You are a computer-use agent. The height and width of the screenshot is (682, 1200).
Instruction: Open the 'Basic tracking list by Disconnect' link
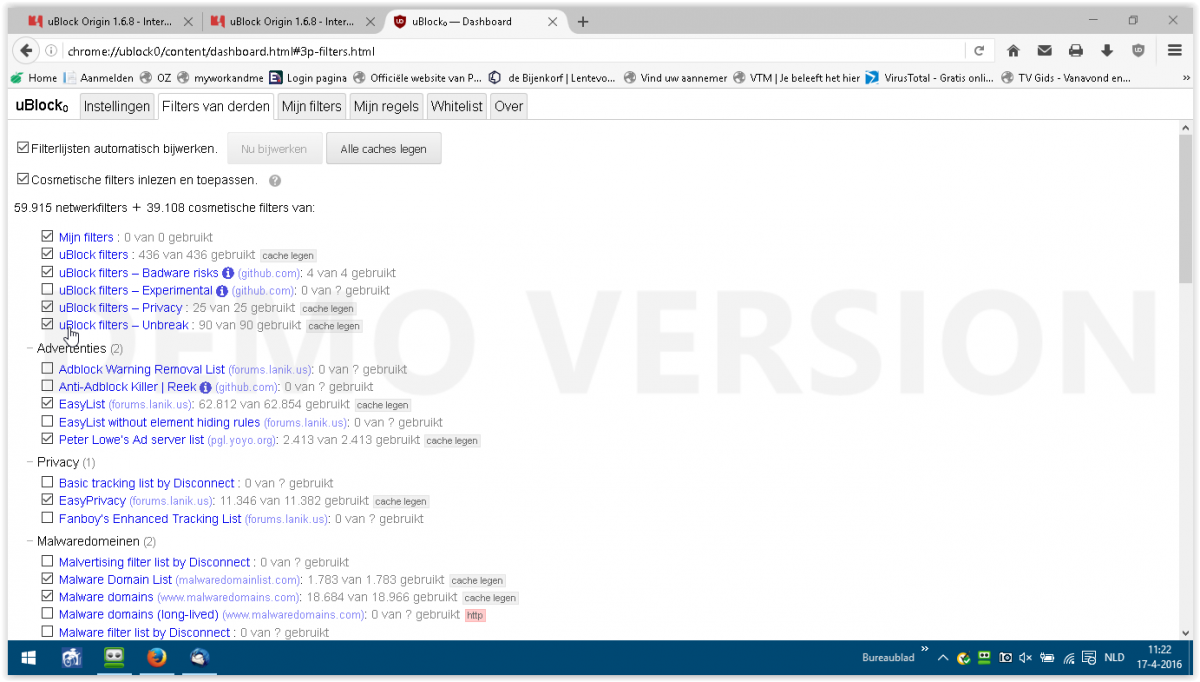147,483
